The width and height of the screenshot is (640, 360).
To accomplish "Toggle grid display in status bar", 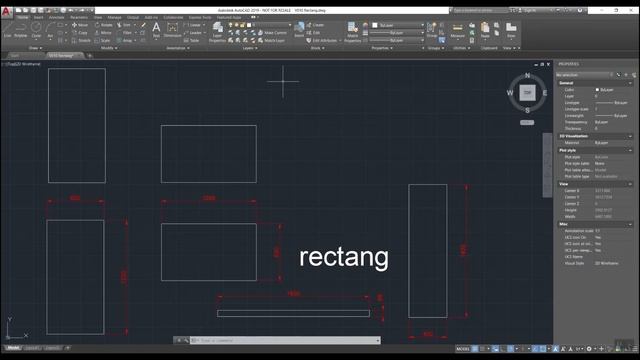I will pos(475,349).
